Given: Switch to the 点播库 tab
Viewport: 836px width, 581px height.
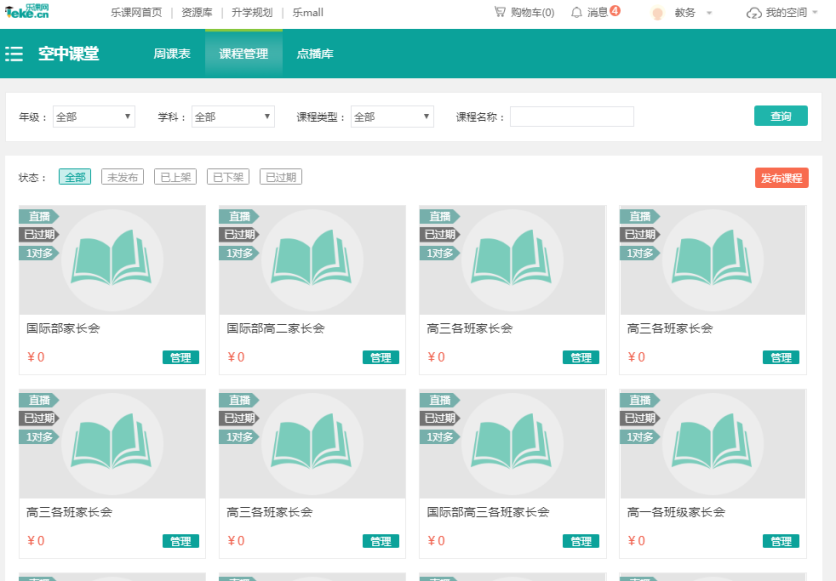Looking at the screenshot, I should (315, 54).
